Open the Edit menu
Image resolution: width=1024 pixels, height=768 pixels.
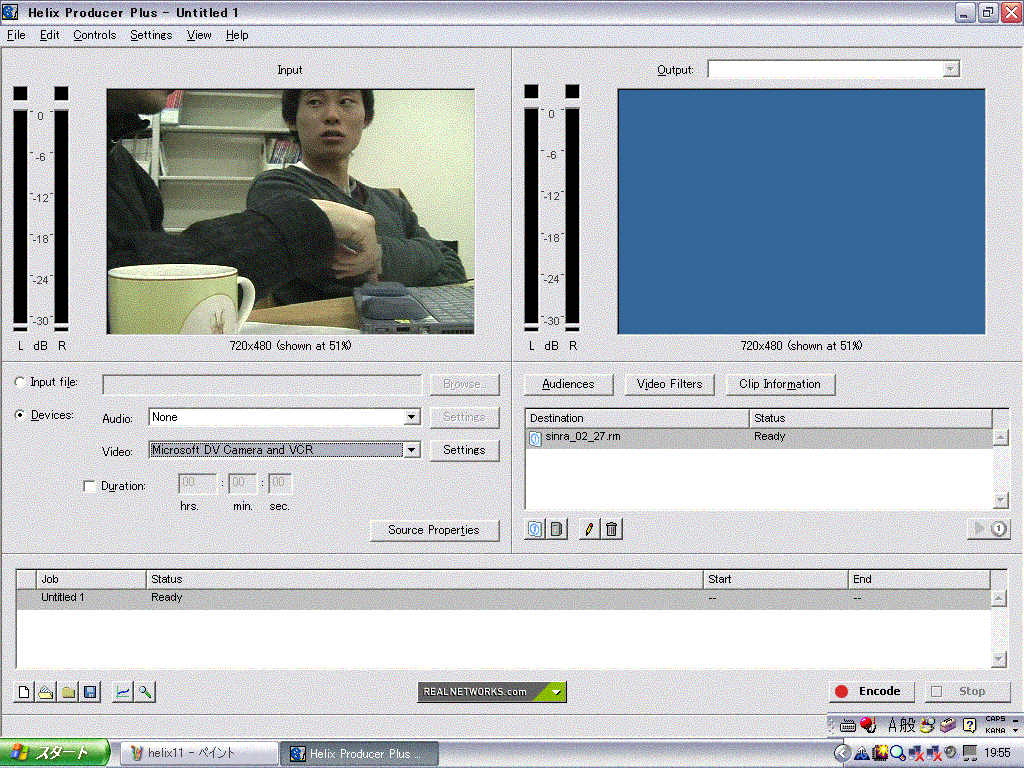click(50, 35)
